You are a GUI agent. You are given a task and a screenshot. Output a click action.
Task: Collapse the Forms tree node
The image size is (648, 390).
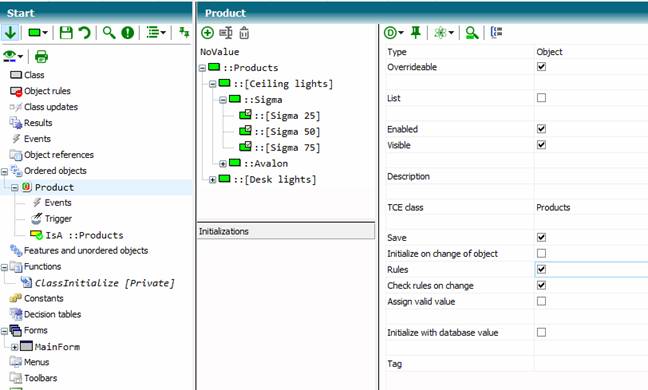tap(4, 331)
